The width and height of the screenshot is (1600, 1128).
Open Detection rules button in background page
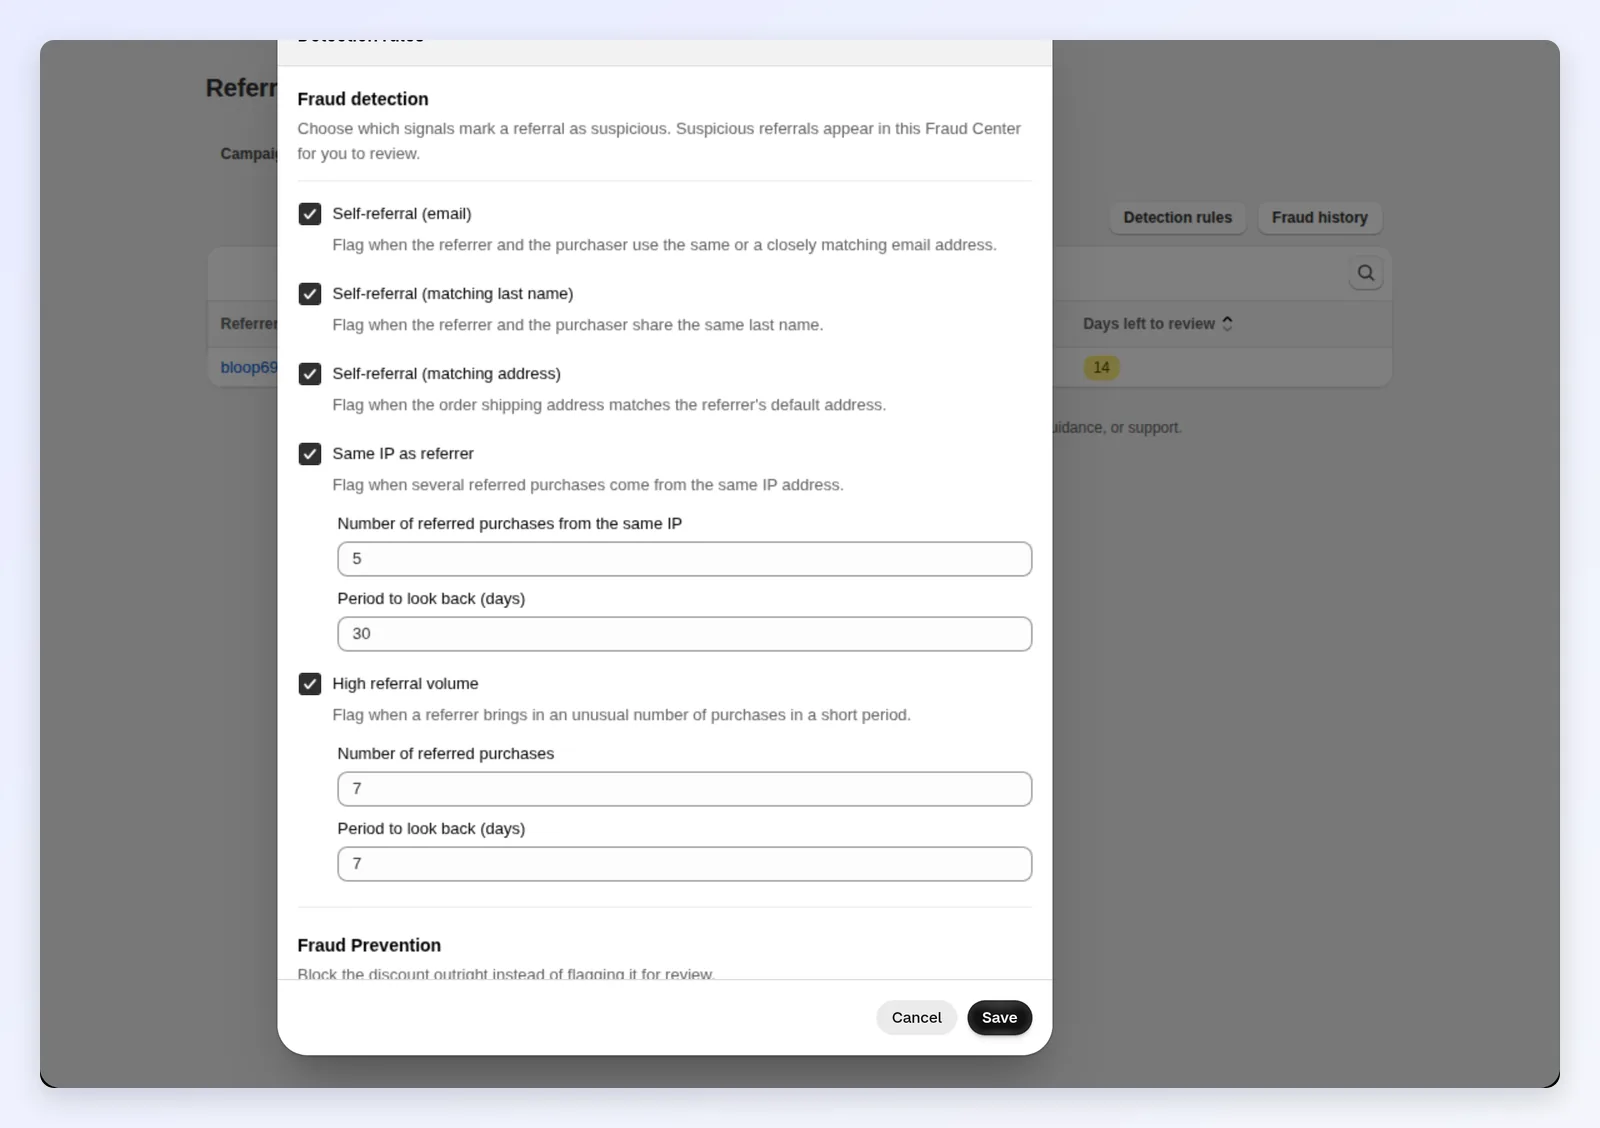click(x=1177, y=218)
